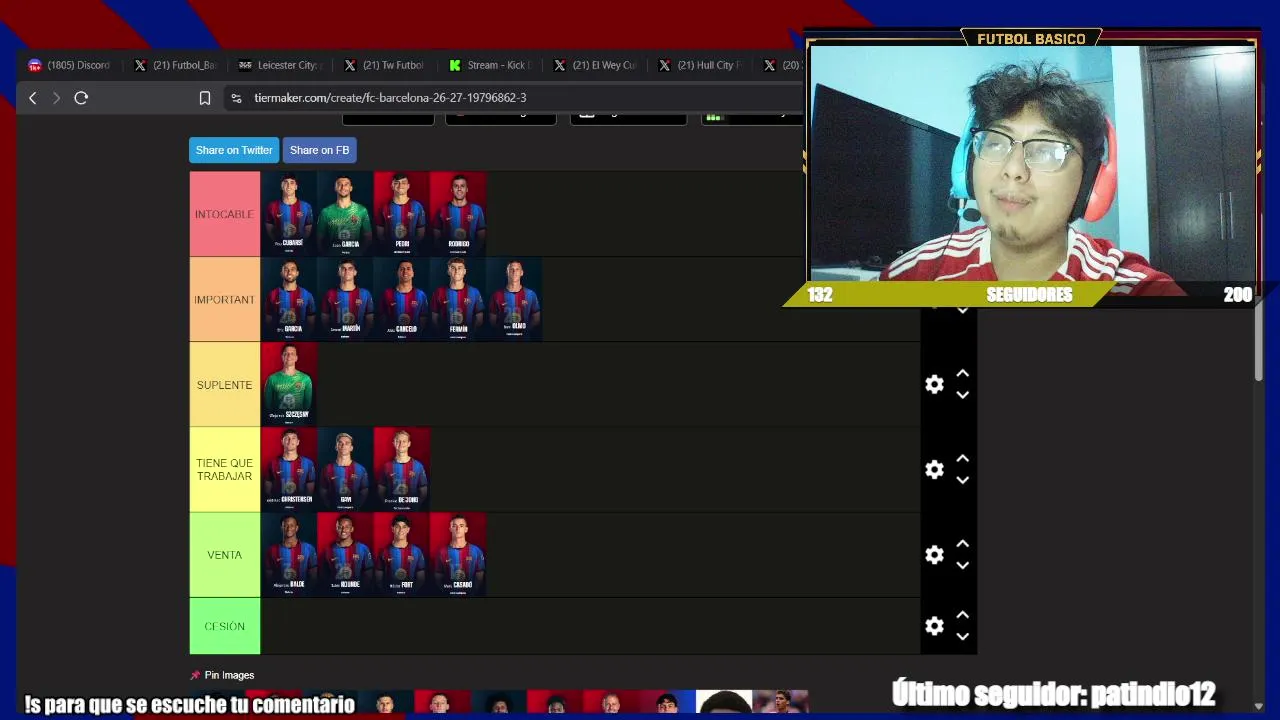The image size is (1280, 720).
Task: Click the Share on FB button
Action: 320,150
